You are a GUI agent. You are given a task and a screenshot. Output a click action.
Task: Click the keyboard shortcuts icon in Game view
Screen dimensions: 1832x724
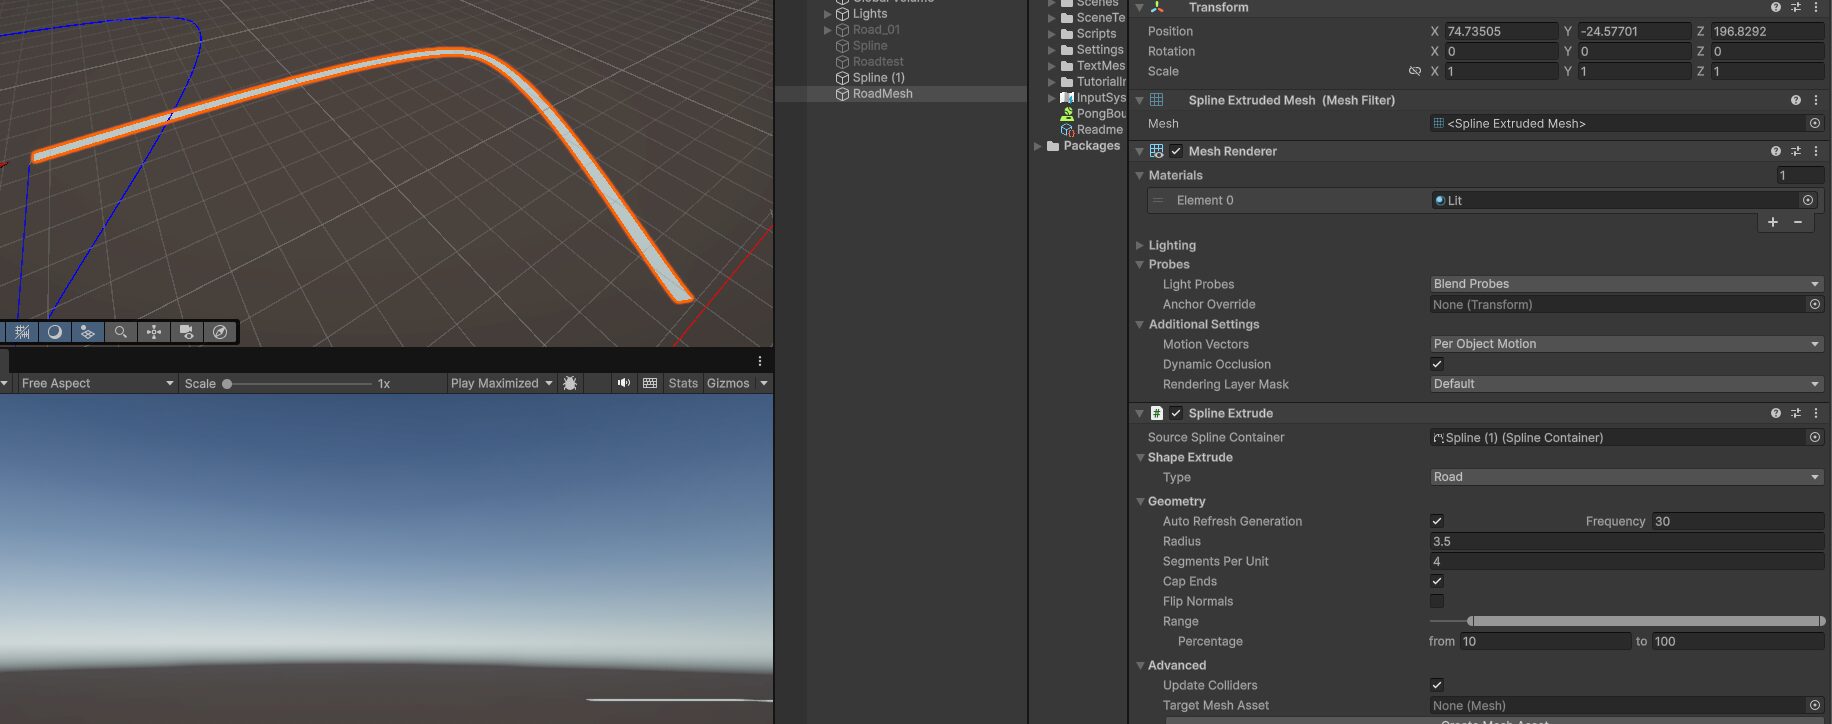tap(650, 383)
